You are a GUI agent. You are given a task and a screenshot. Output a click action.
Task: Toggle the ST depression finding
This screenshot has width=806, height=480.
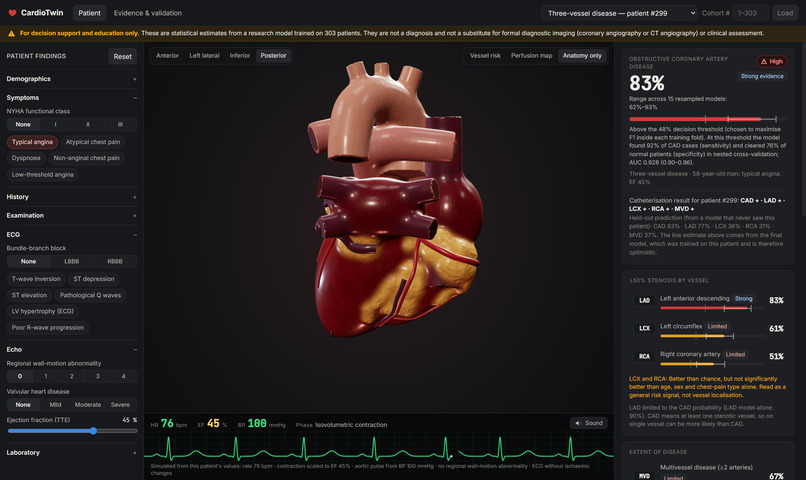tap(94, 279)
